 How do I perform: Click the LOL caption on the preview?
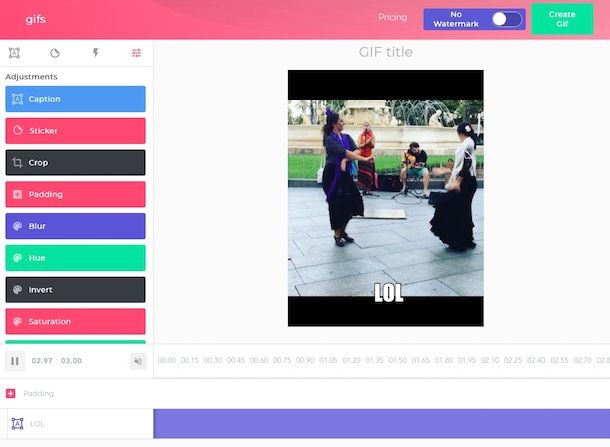tap(389, 293)
